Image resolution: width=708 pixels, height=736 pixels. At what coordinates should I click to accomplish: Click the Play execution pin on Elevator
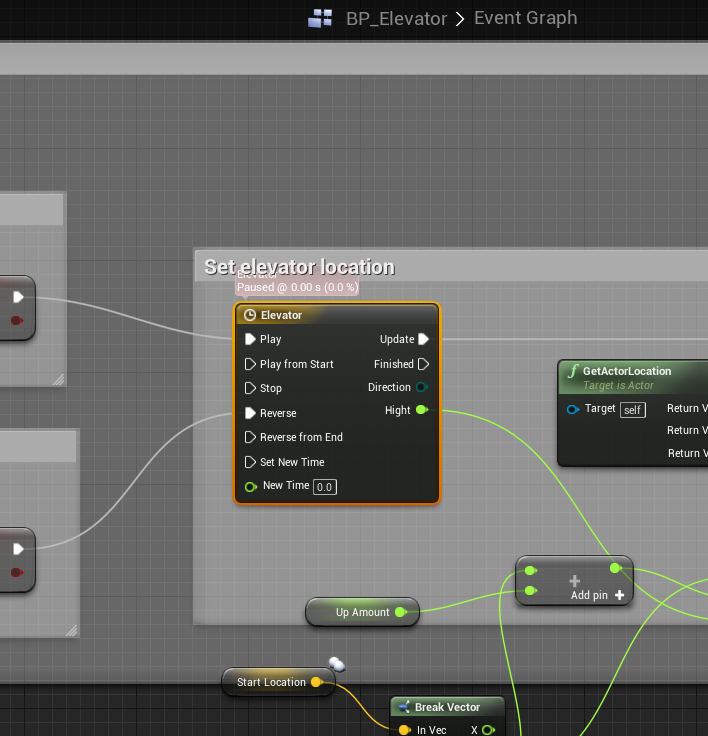pos(251,339)
